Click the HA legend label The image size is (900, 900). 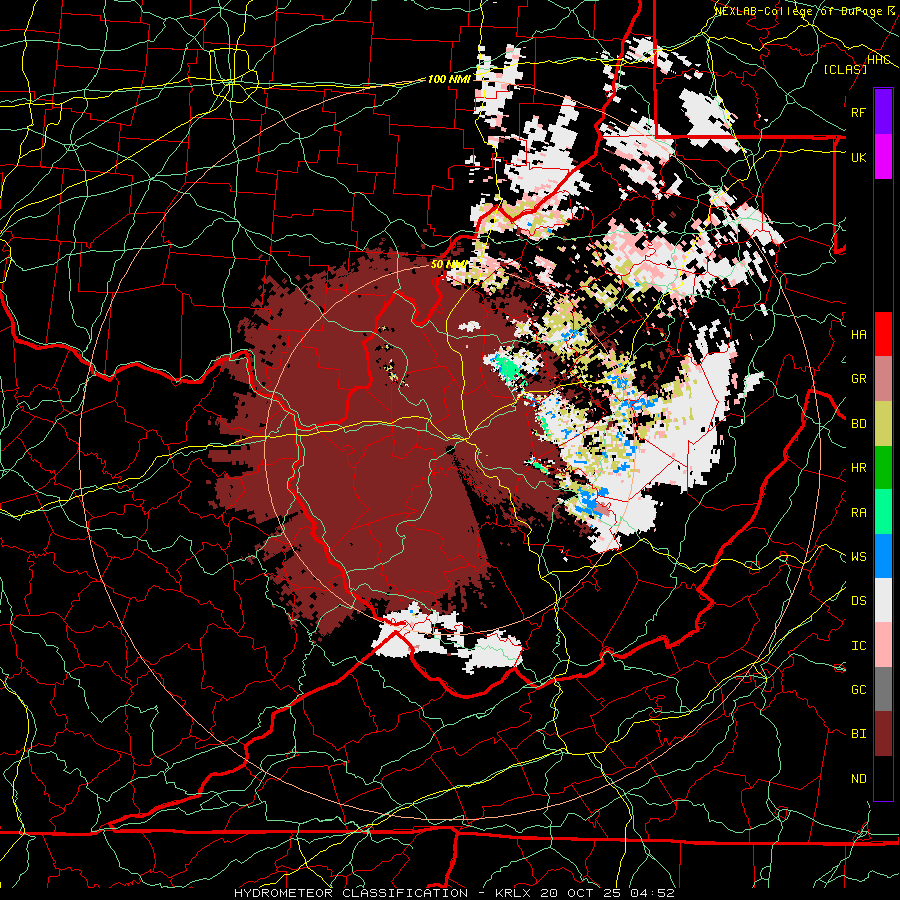(x=858, y=335)
